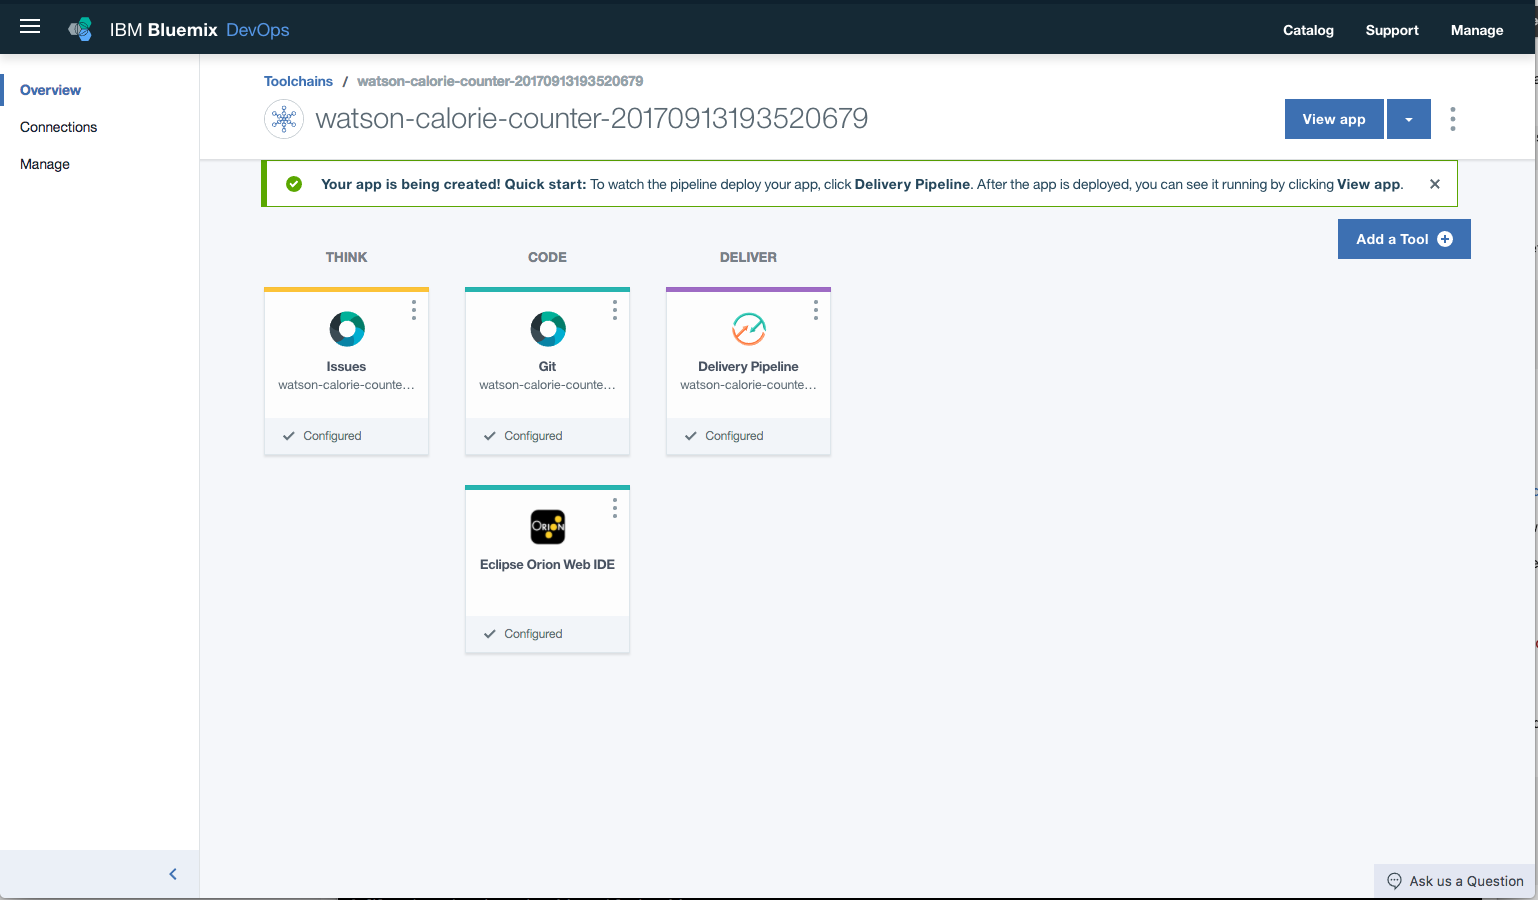Screen dimensions: 1538x900
Task: Open Catalog in top navigation
Action: [x=1308, y=30]
